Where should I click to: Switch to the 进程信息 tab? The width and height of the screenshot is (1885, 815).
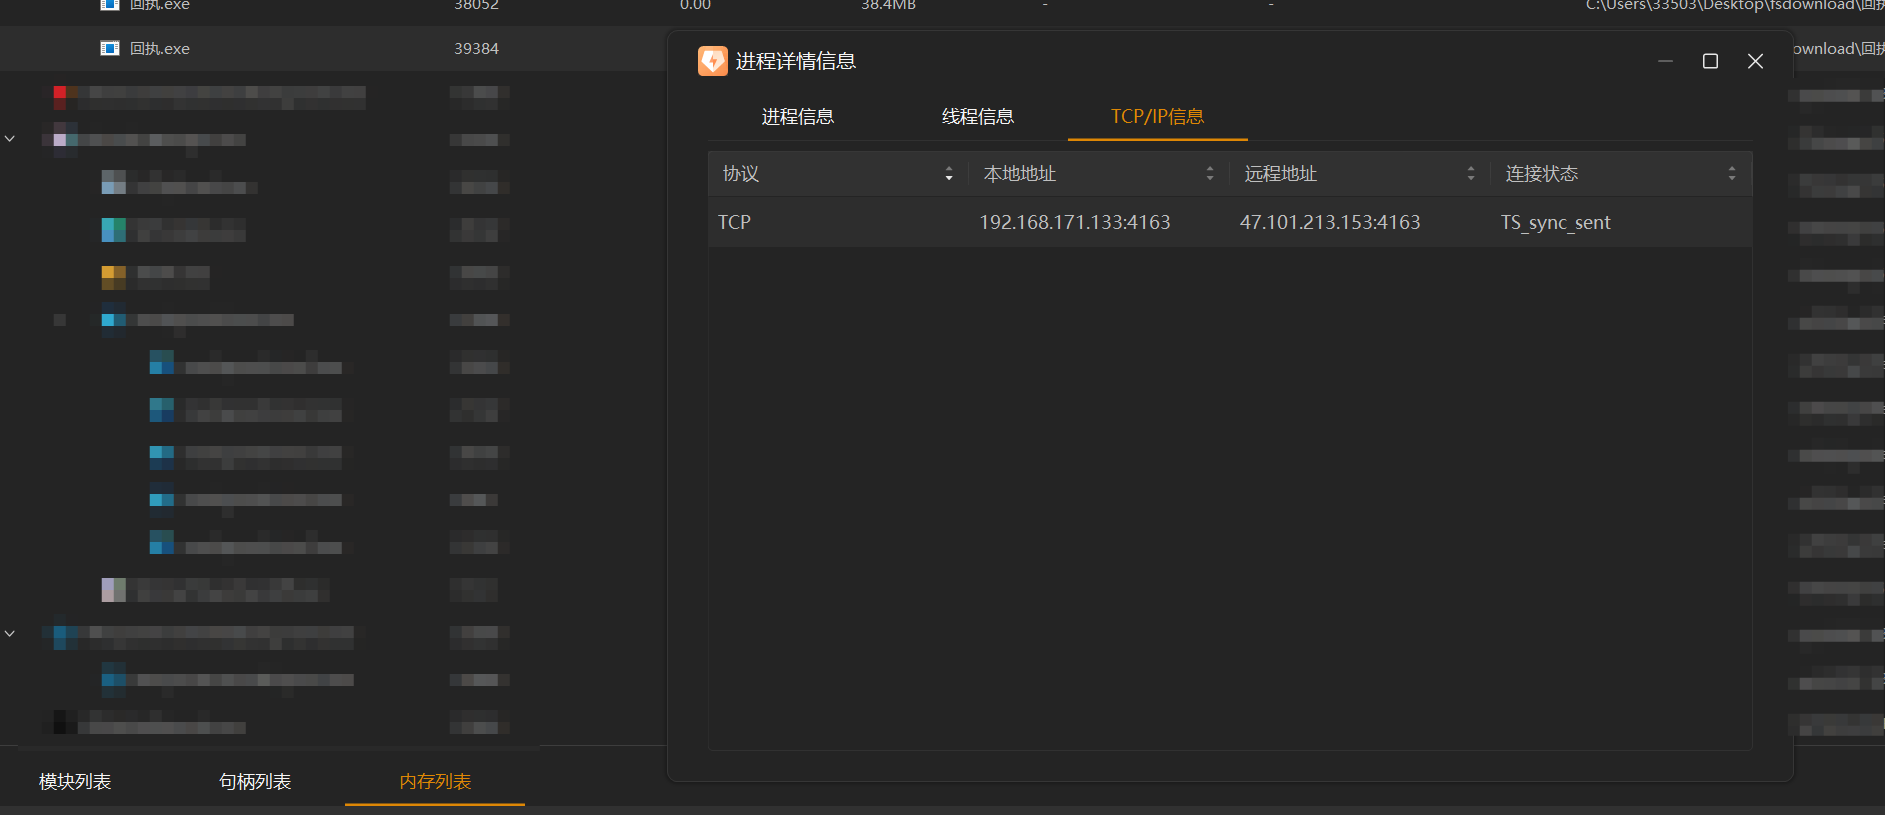coord(797,117)
